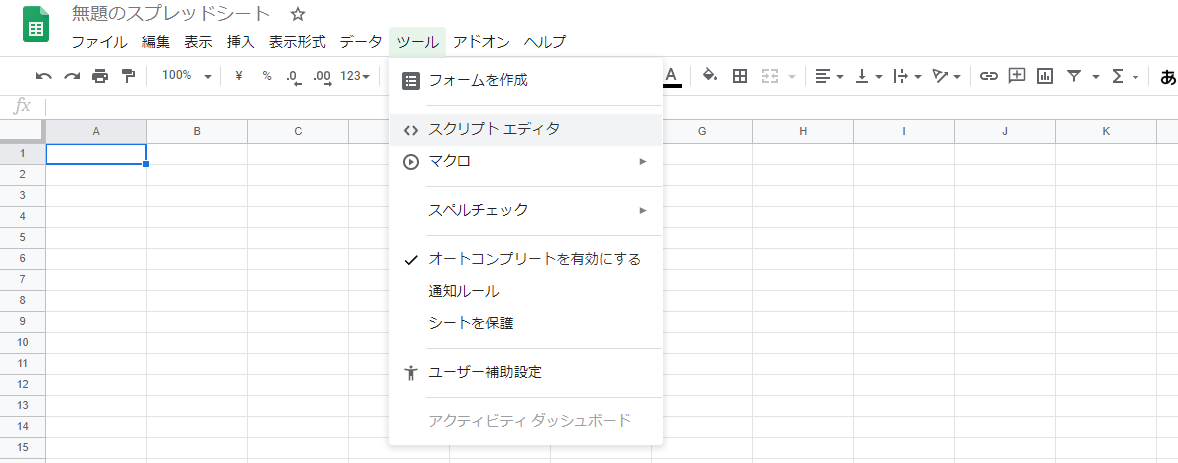
Task: Click the text rotation icon
Action: (x=941, y=76)
